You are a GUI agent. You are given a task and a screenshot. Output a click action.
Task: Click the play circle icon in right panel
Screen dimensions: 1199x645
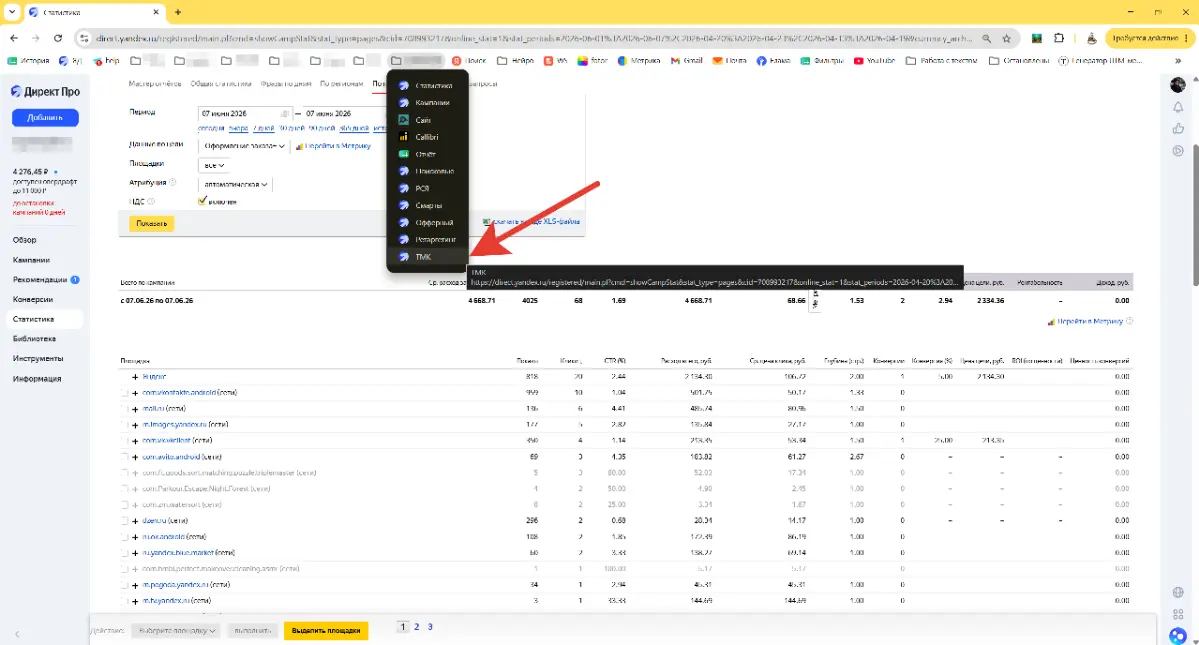click(1178, 151)
